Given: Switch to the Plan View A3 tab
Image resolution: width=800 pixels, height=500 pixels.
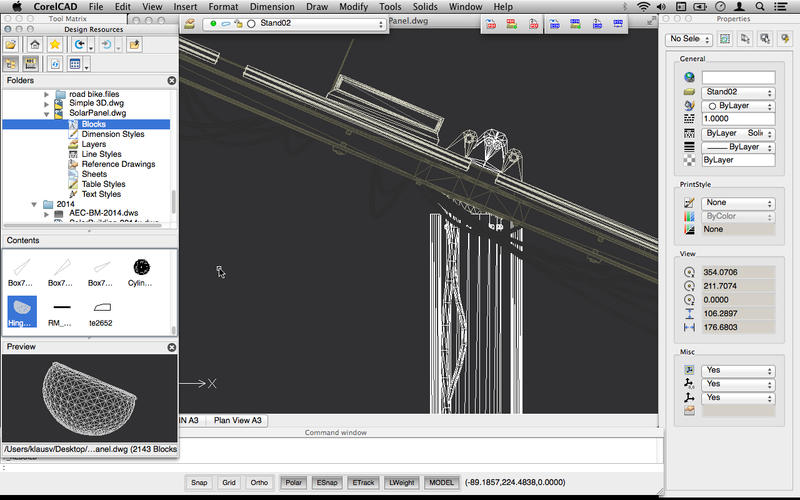Looking at the screenshot, I should (x=240, y=420).
